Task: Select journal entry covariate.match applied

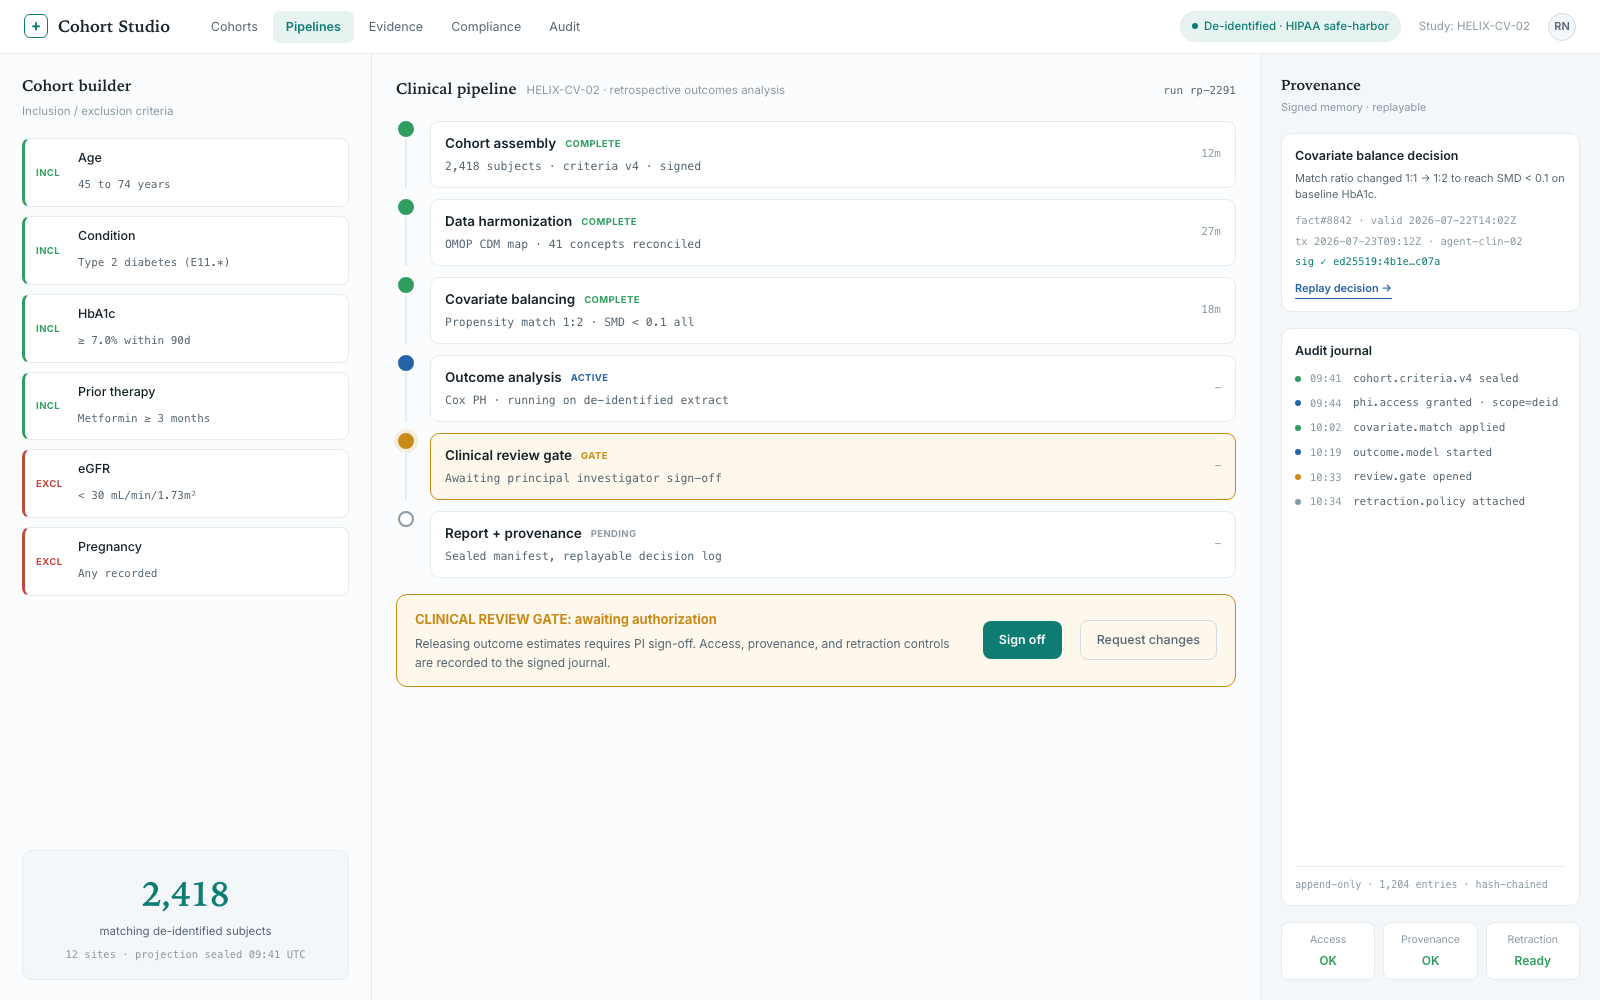Action: 1430,427
